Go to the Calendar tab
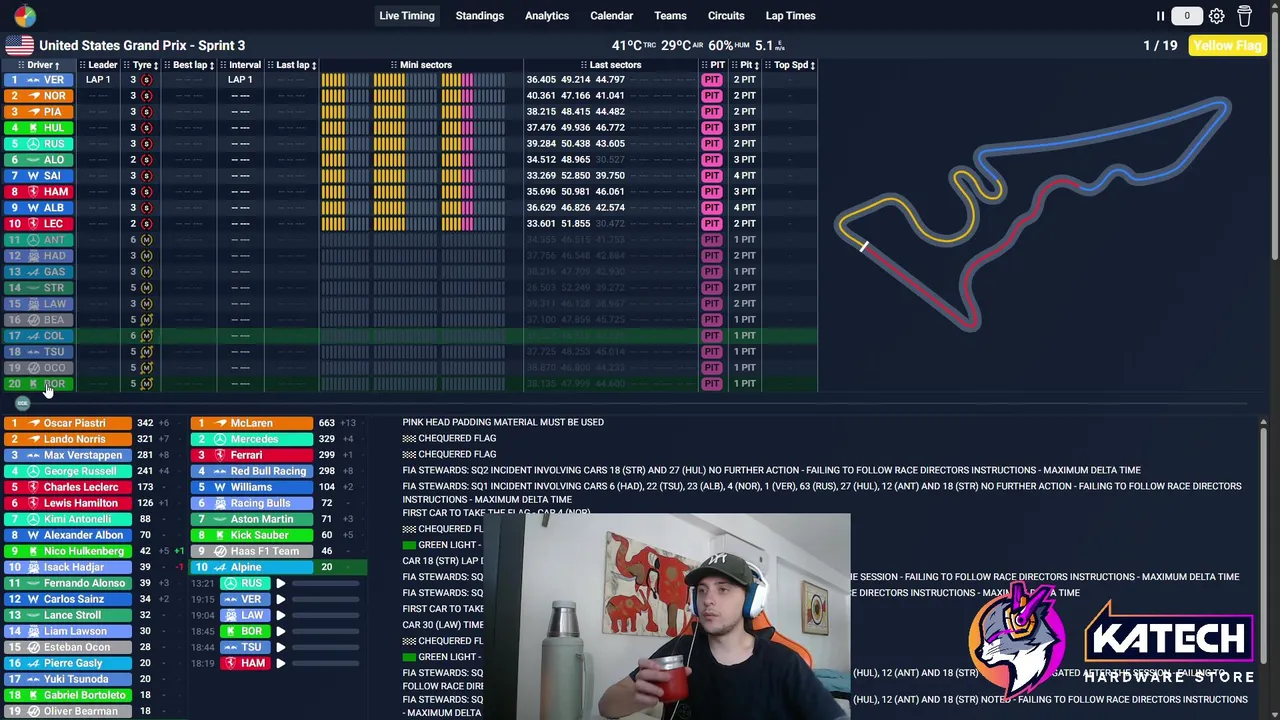 (x=611, y=16)
